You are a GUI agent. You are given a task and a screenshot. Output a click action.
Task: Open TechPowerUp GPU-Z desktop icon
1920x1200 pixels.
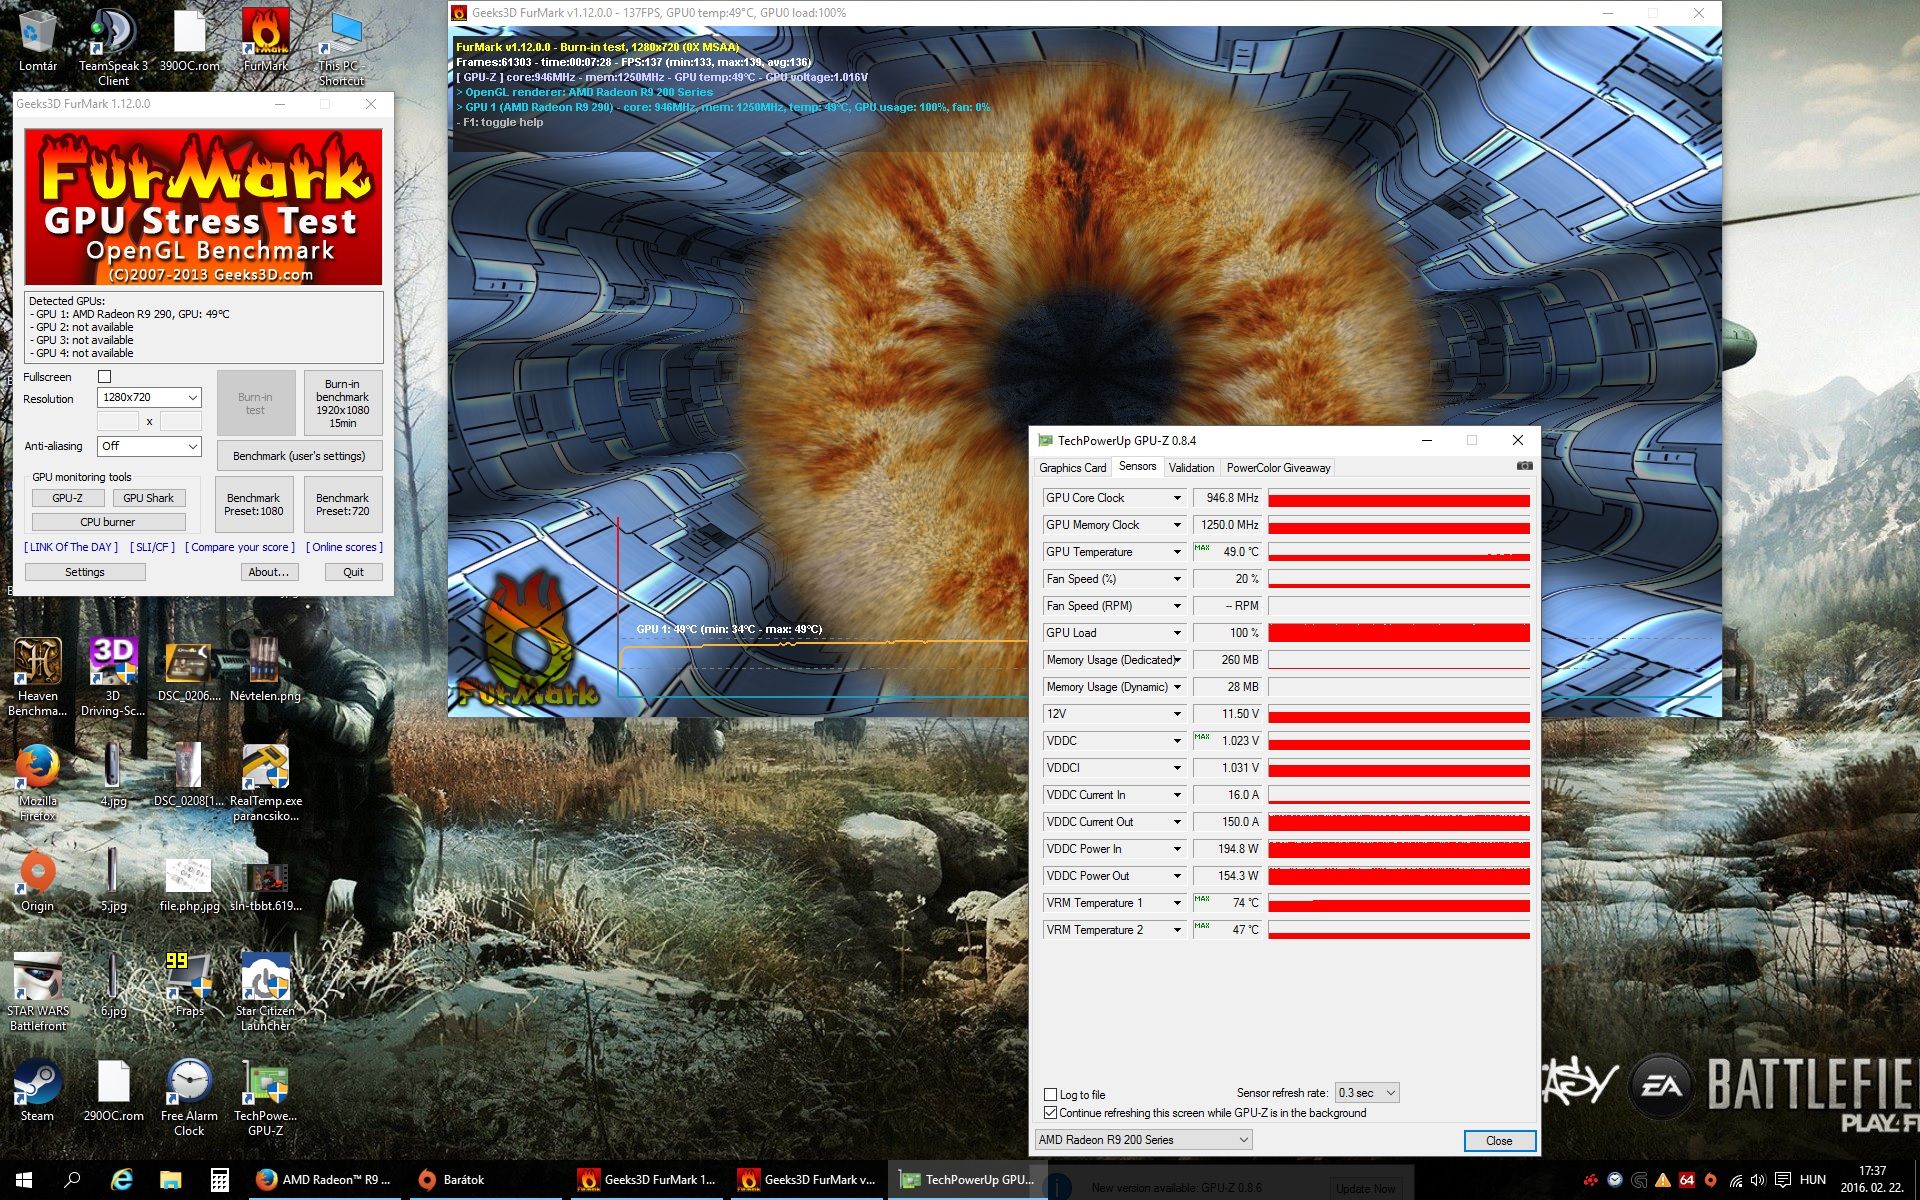[265, 1097]
